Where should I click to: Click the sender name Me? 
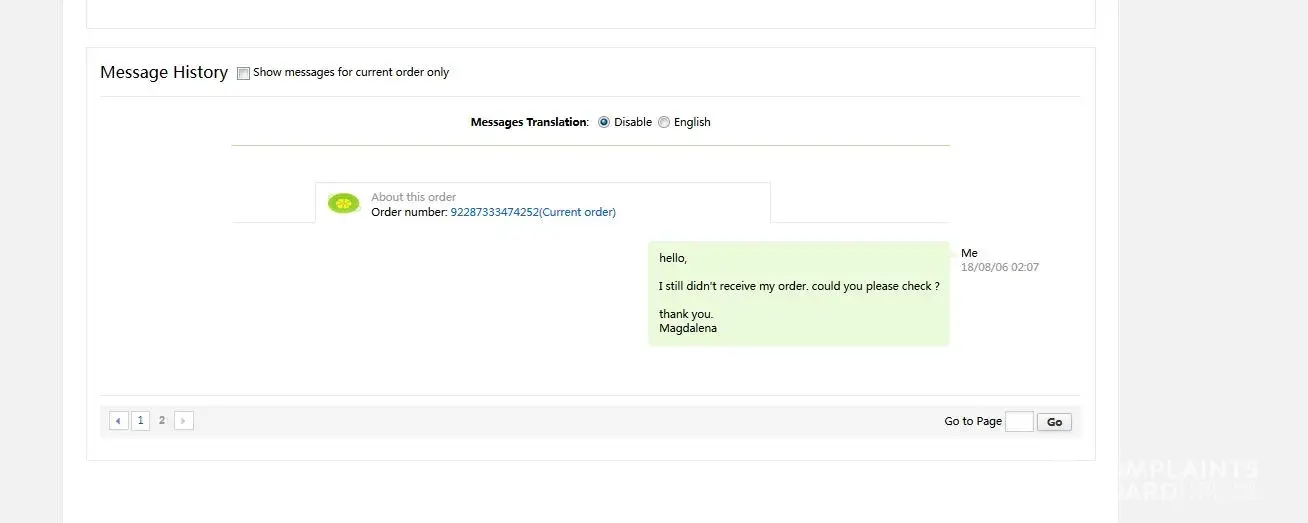click(969, 253)
